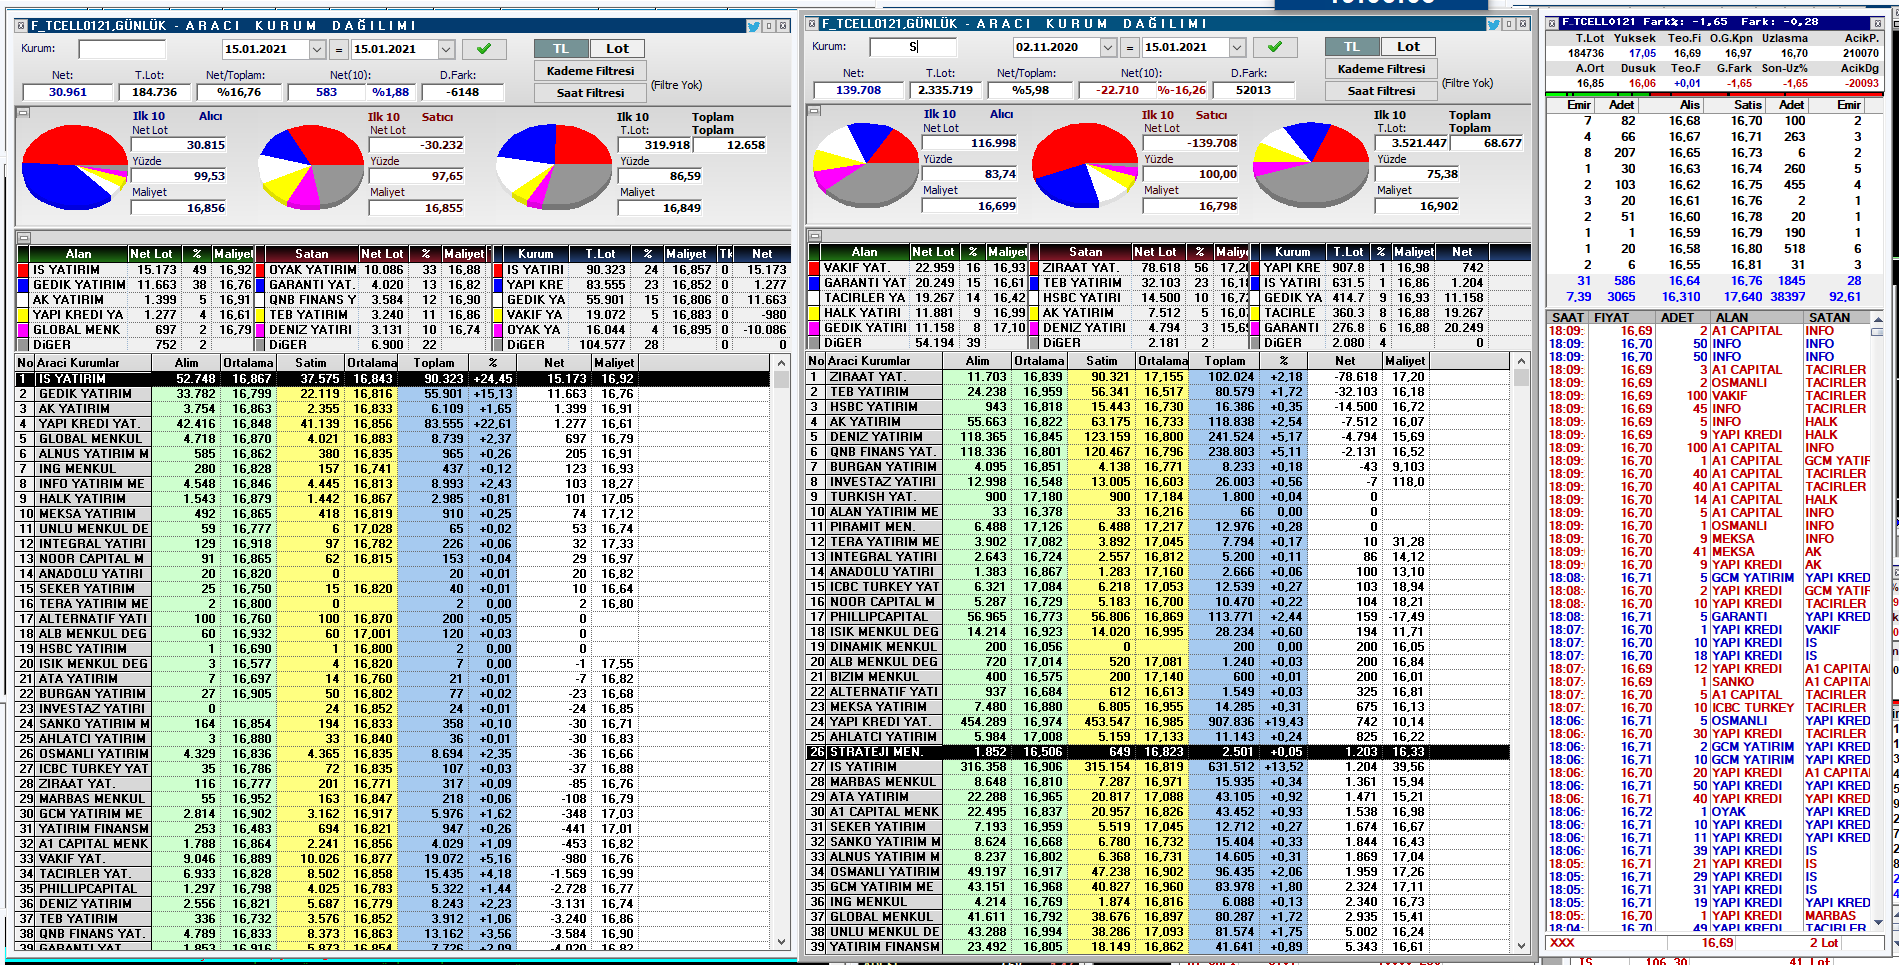1899x965 pixels.
Task: Open Saat Filtresi in the right window
Action: click(1381, 91)
